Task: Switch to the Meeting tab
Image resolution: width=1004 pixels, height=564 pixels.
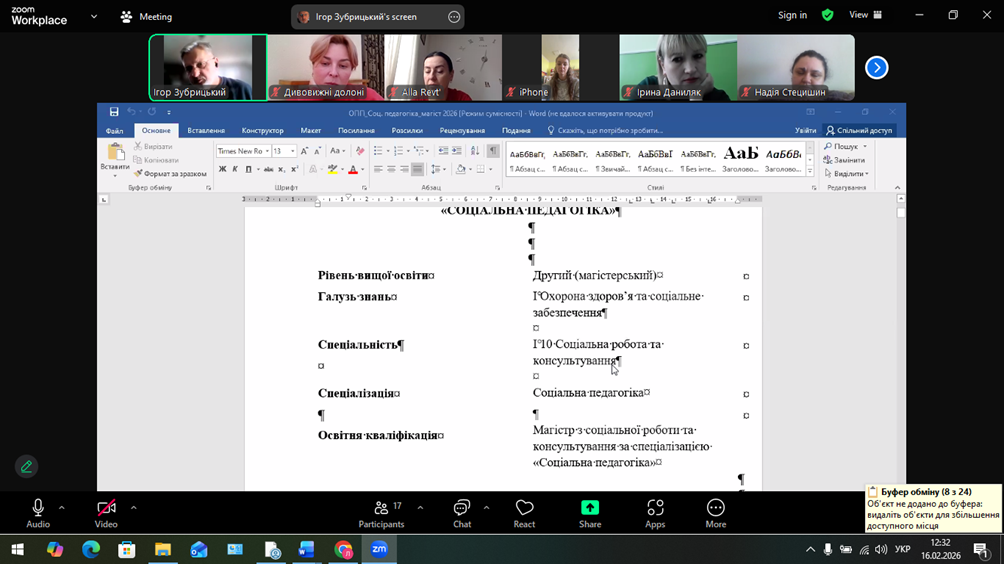Action: click(146, 16)
